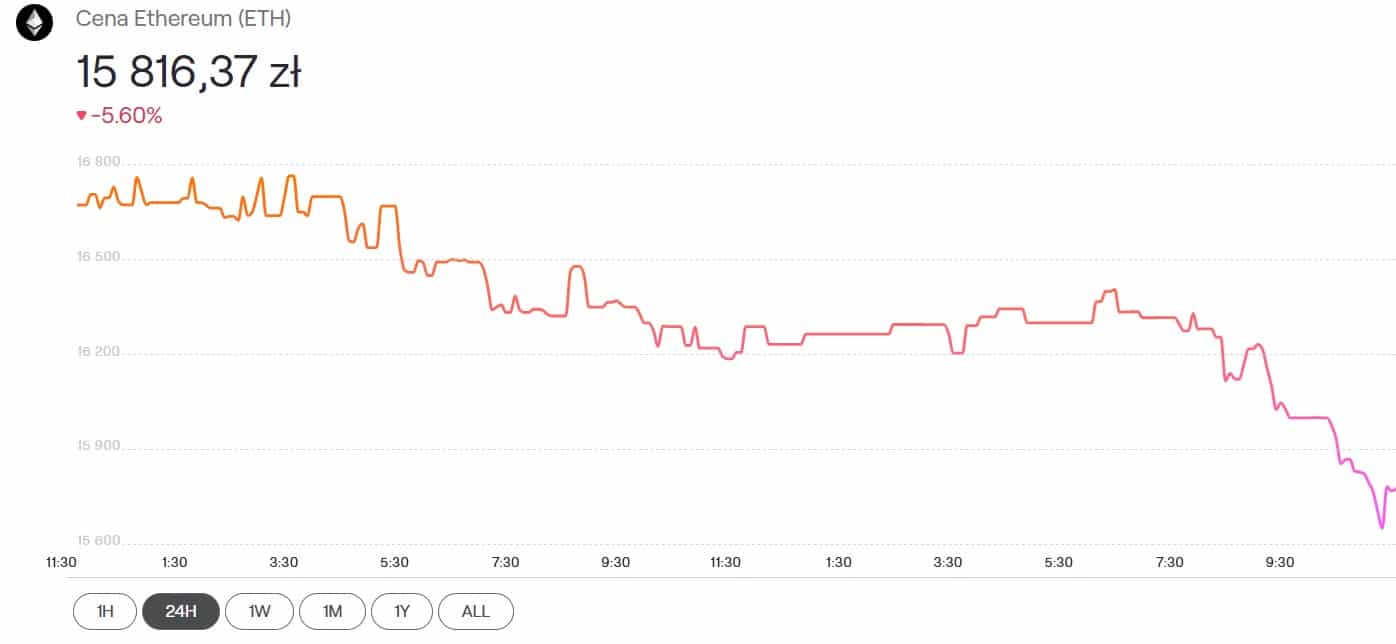This screenshot has height=644, width=1396.
Task: Switch chart to 1W range
Action: [259, 611]
